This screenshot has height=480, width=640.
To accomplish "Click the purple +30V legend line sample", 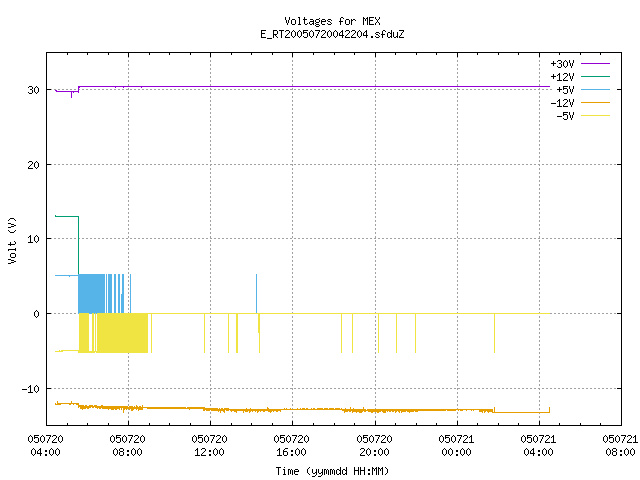I will (x=595, y=64).
